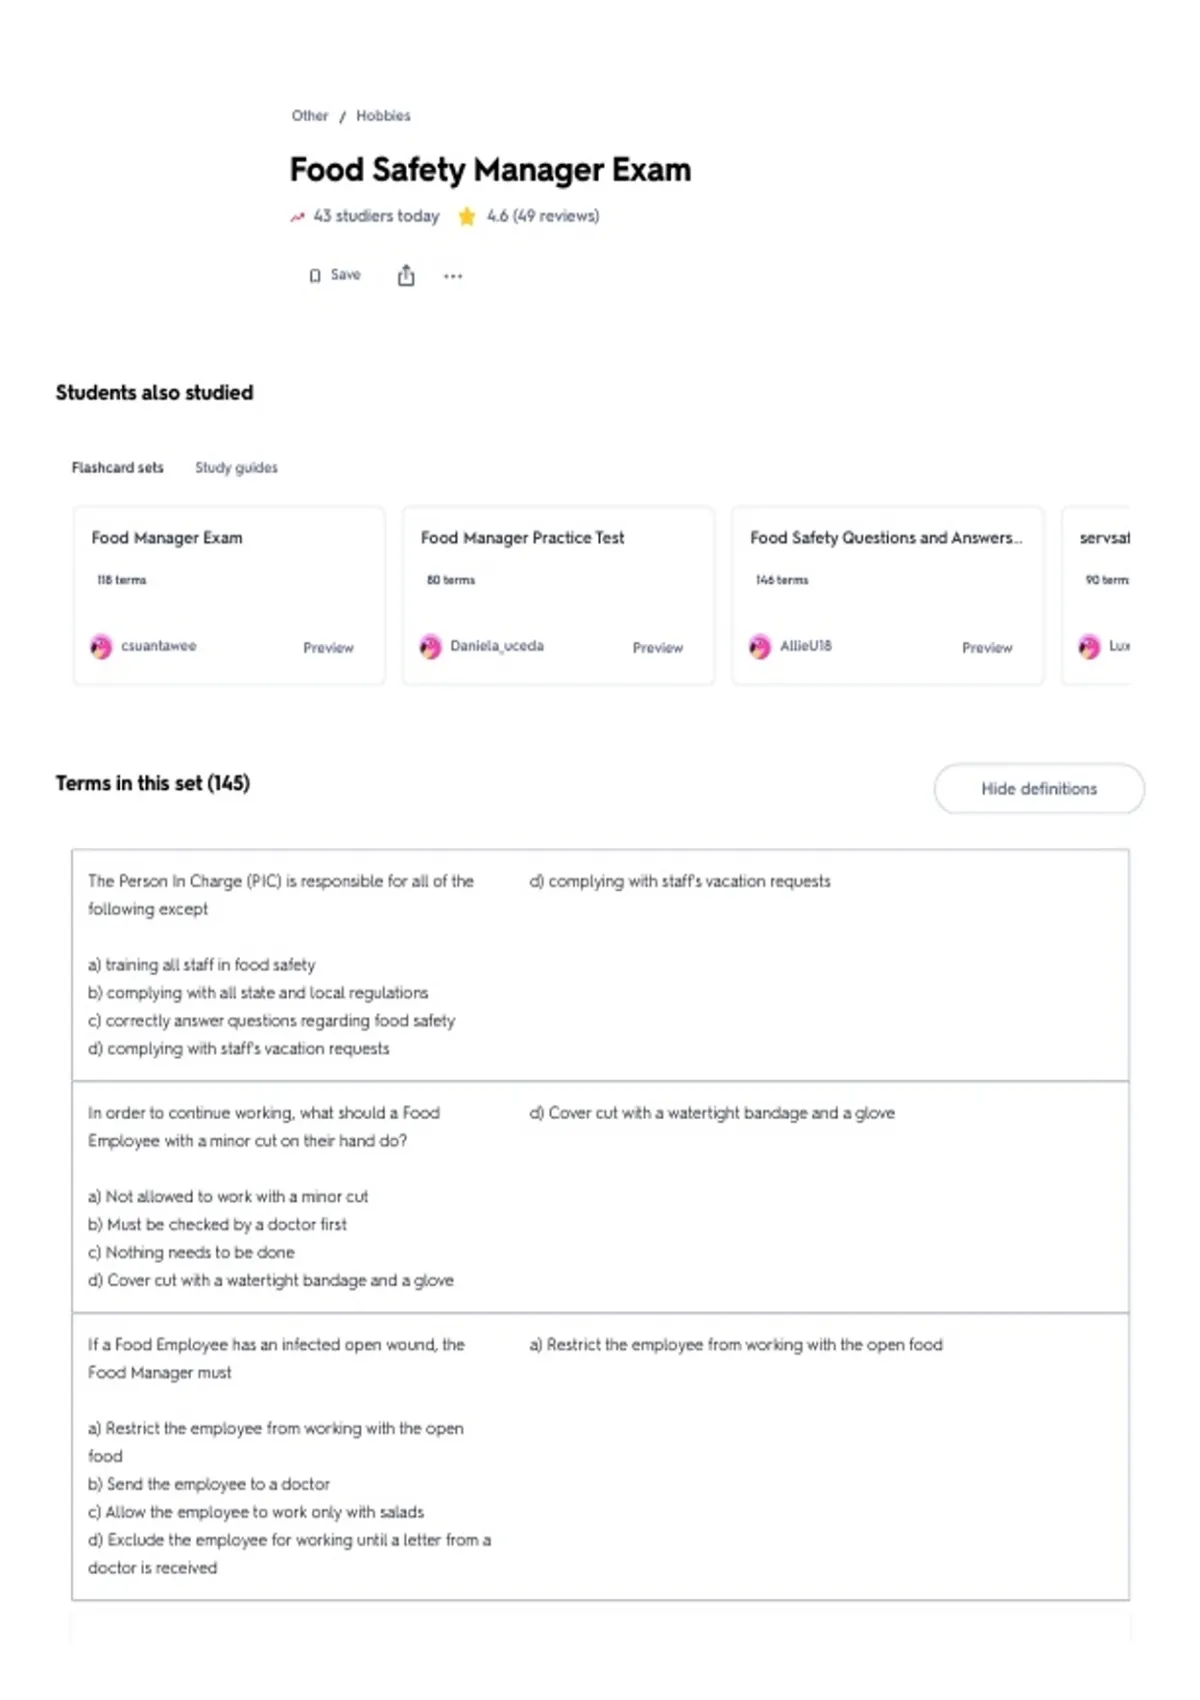Screen dimensions: 1200x1700
Task: Toggle the Hide definitions button
Action: [x=1039, y=789]
